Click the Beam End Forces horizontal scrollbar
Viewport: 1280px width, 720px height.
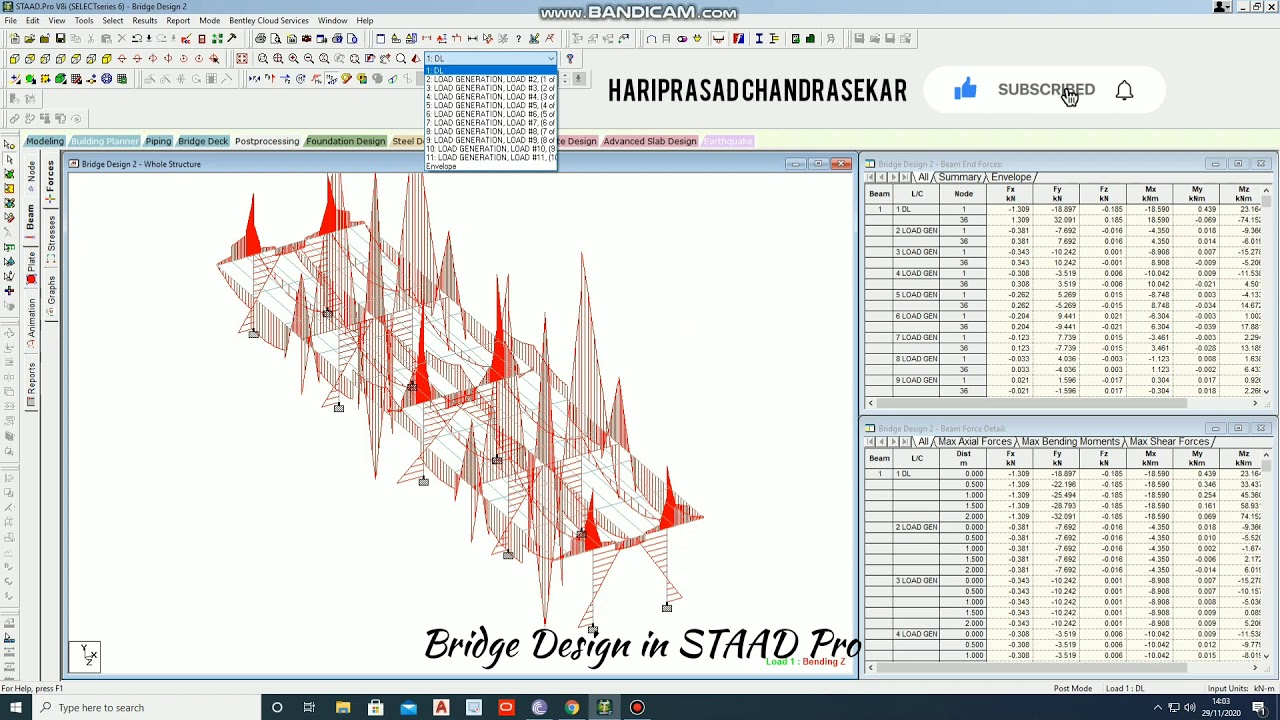tap(1063, 403)
